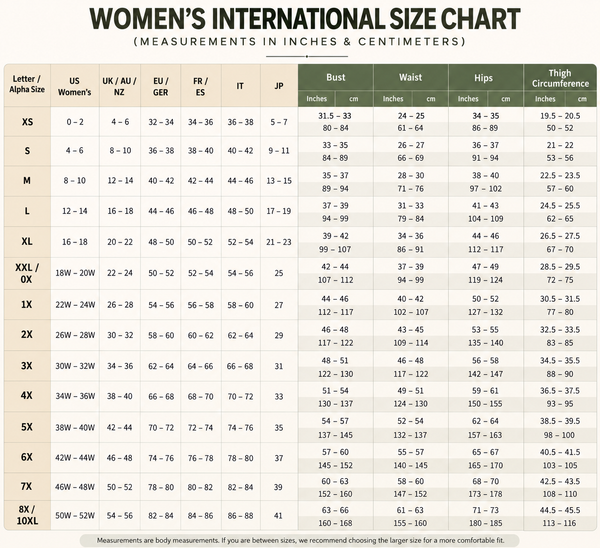Click Bust cm "99 – 107" for XL
Viewport: 600px width, 548px height.
[335, 250]
